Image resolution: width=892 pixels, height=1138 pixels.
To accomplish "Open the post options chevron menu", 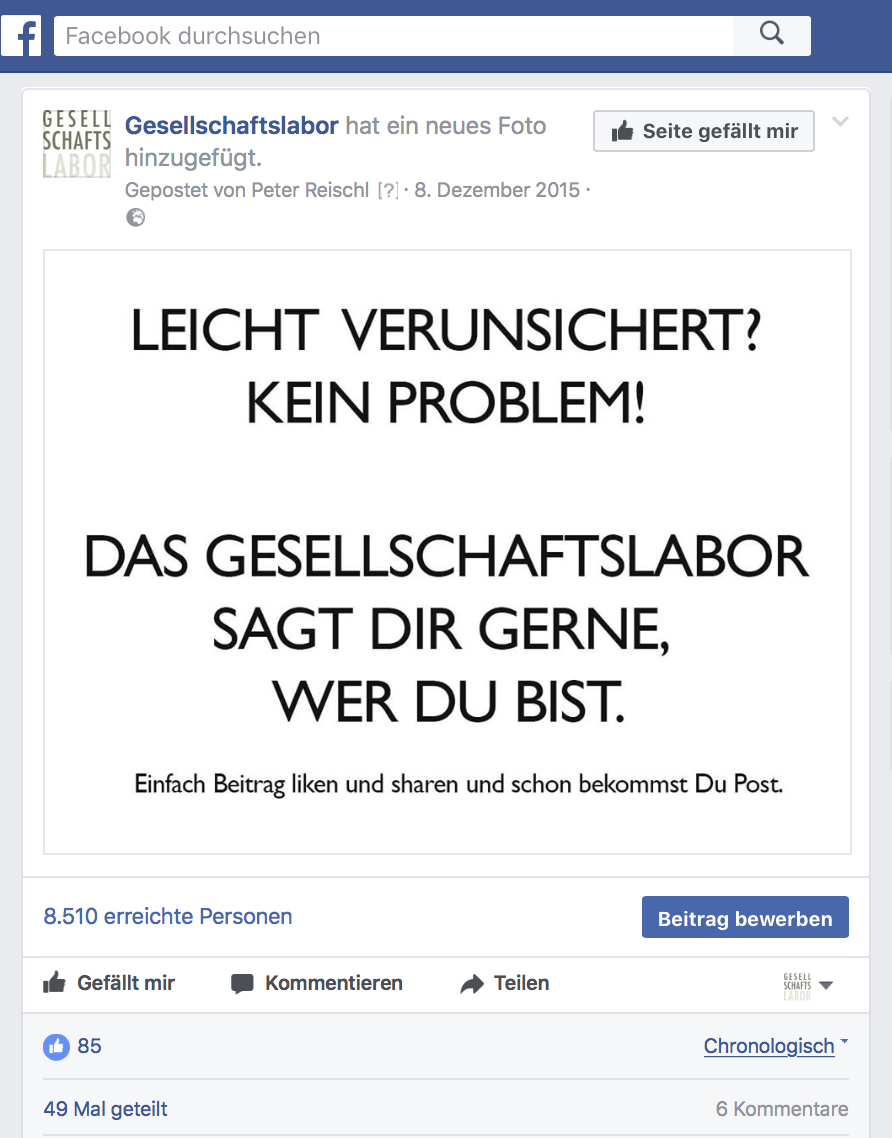I will pos(840,122).
